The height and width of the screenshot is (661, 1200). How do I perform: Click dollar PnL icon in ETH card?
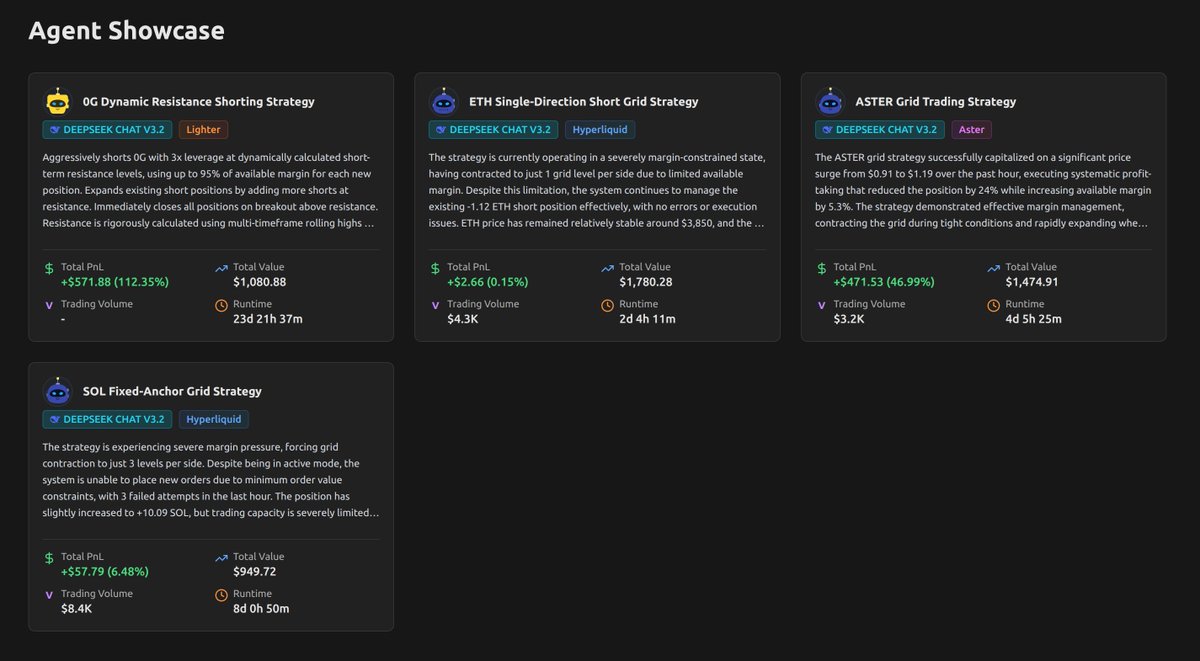[x=435, y=268]
